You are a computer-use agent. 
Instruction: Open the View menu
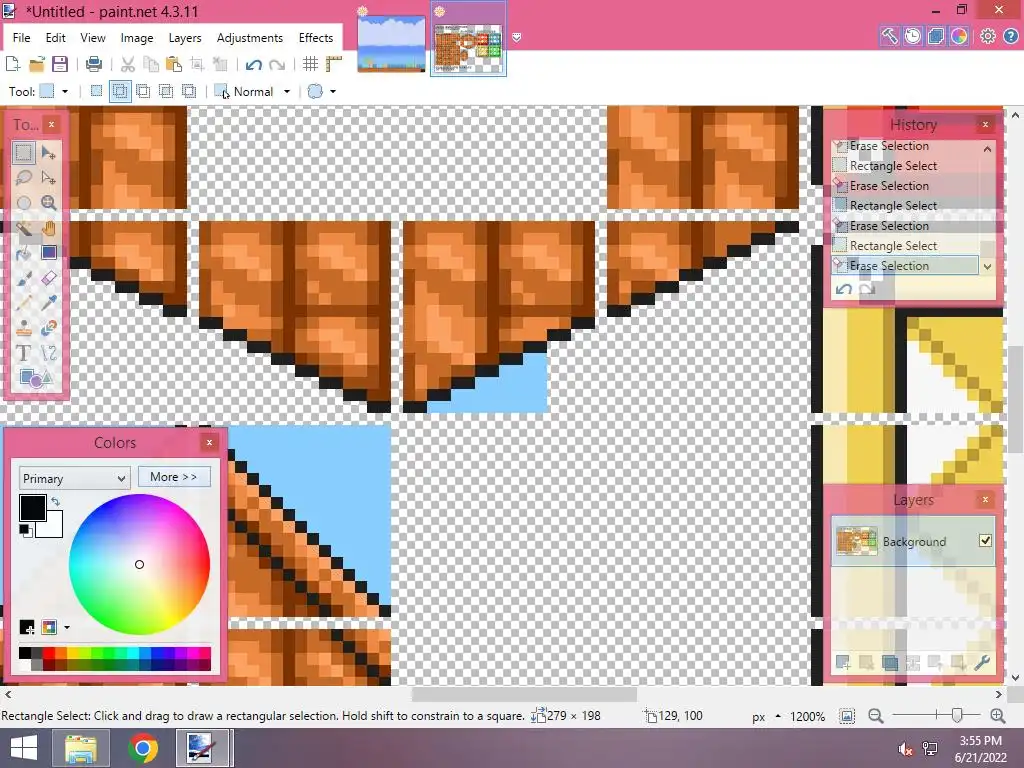point(93,38)
